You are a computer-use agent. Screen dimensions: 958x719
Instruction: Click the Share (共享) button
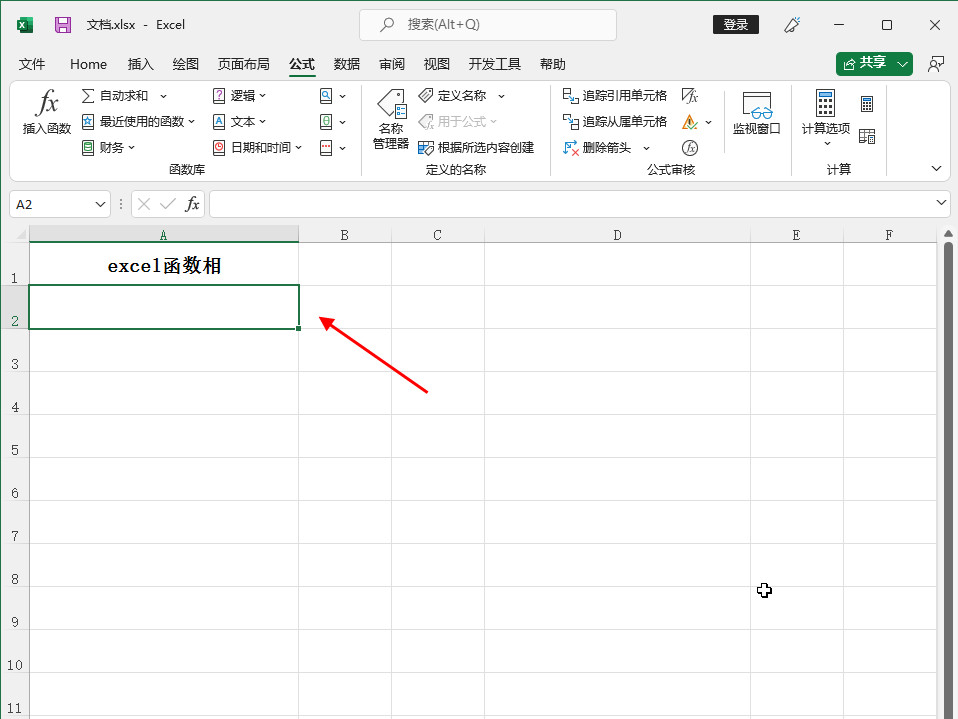[867, 64]
